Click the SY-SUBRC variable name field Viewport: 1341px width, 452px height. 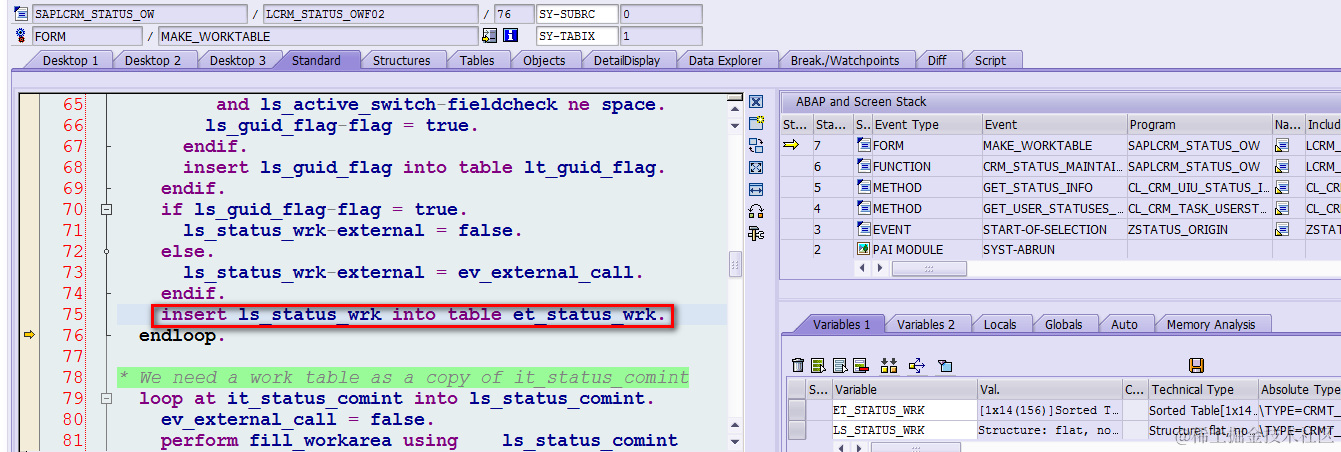pyautogui.click(x=577, y=14)
